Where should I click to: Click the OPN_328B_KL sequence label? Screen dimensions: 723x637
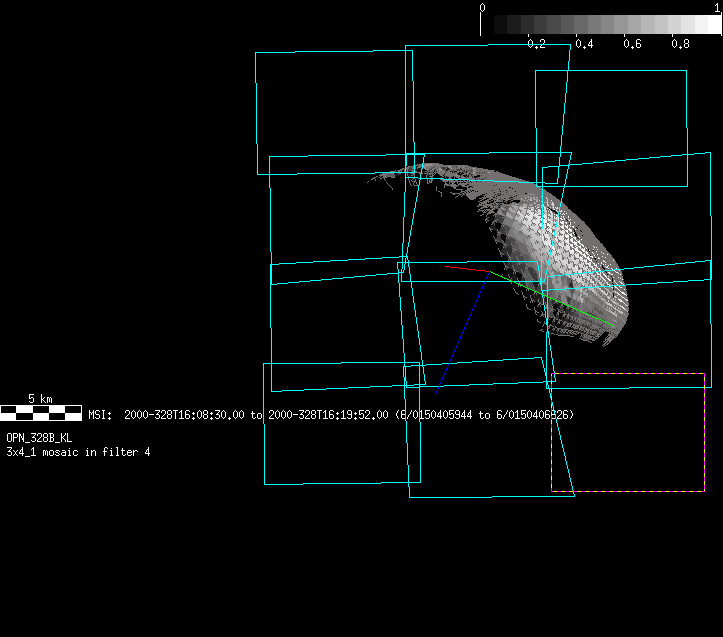(39, 438)
